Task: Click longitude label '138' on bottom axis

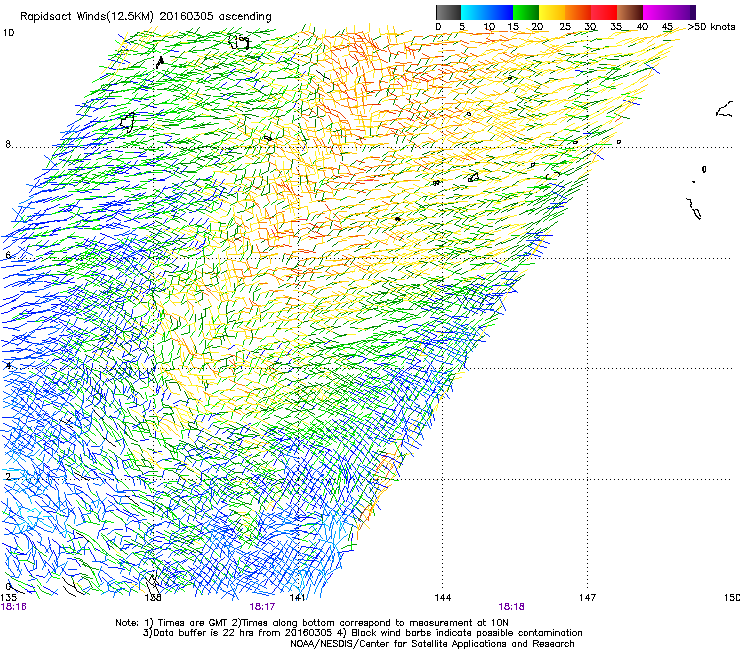Action: [153, 598]
